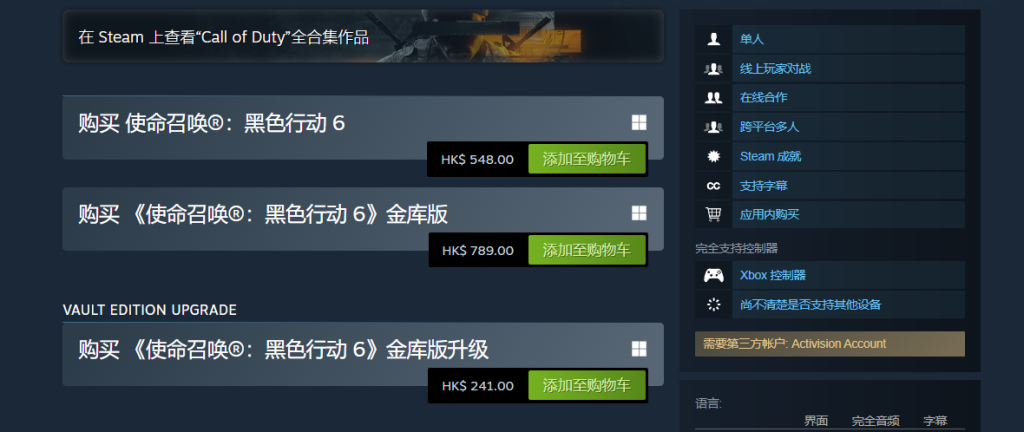Open the 跨平台多人 category link
1024x432 pixels.
click(x=769, y=127)
